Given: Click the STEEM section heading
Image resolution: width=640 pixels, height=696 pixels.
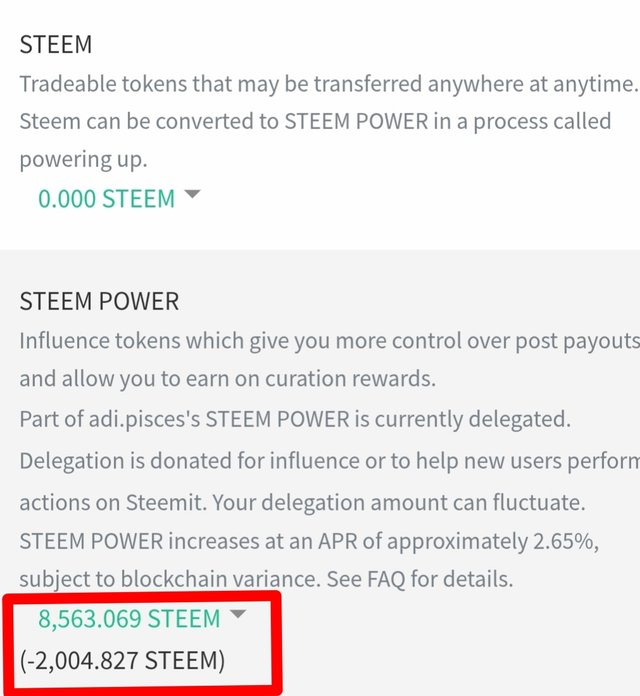Looking at the screenshot, I should click(x=56, y=45).
